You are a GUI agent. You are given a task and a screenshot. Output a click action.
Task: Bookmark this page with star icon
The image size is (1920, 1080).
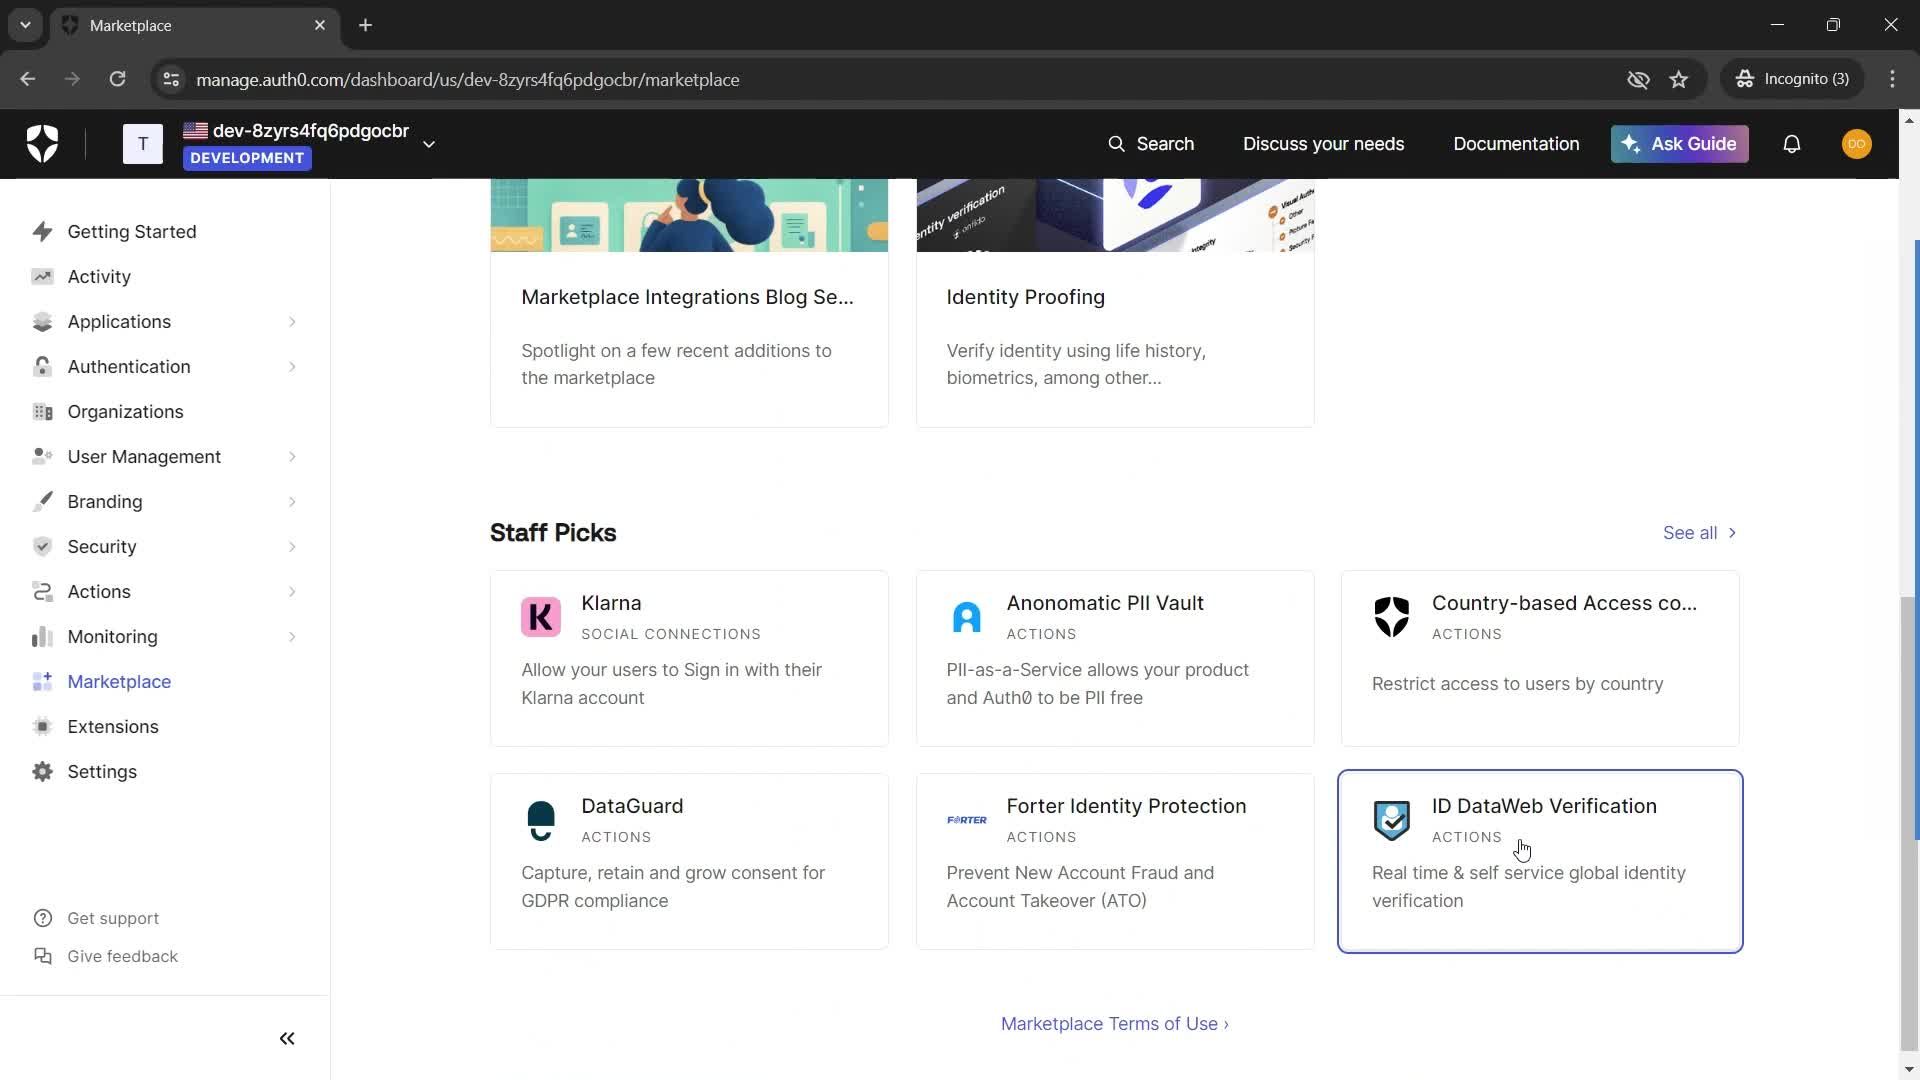tap(1679, 80)
